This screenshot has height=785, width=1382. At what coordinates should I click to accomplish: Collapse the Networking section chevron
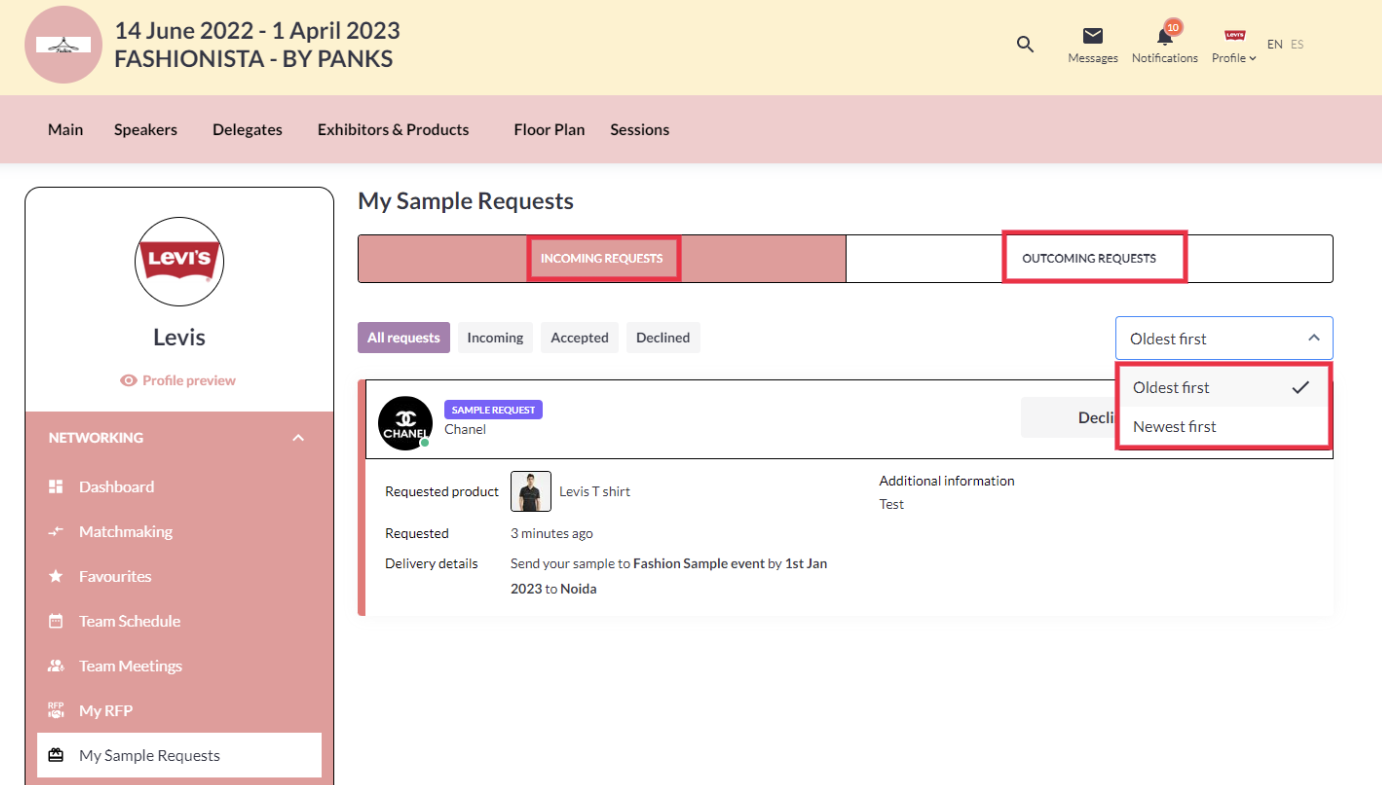(298, 438)
